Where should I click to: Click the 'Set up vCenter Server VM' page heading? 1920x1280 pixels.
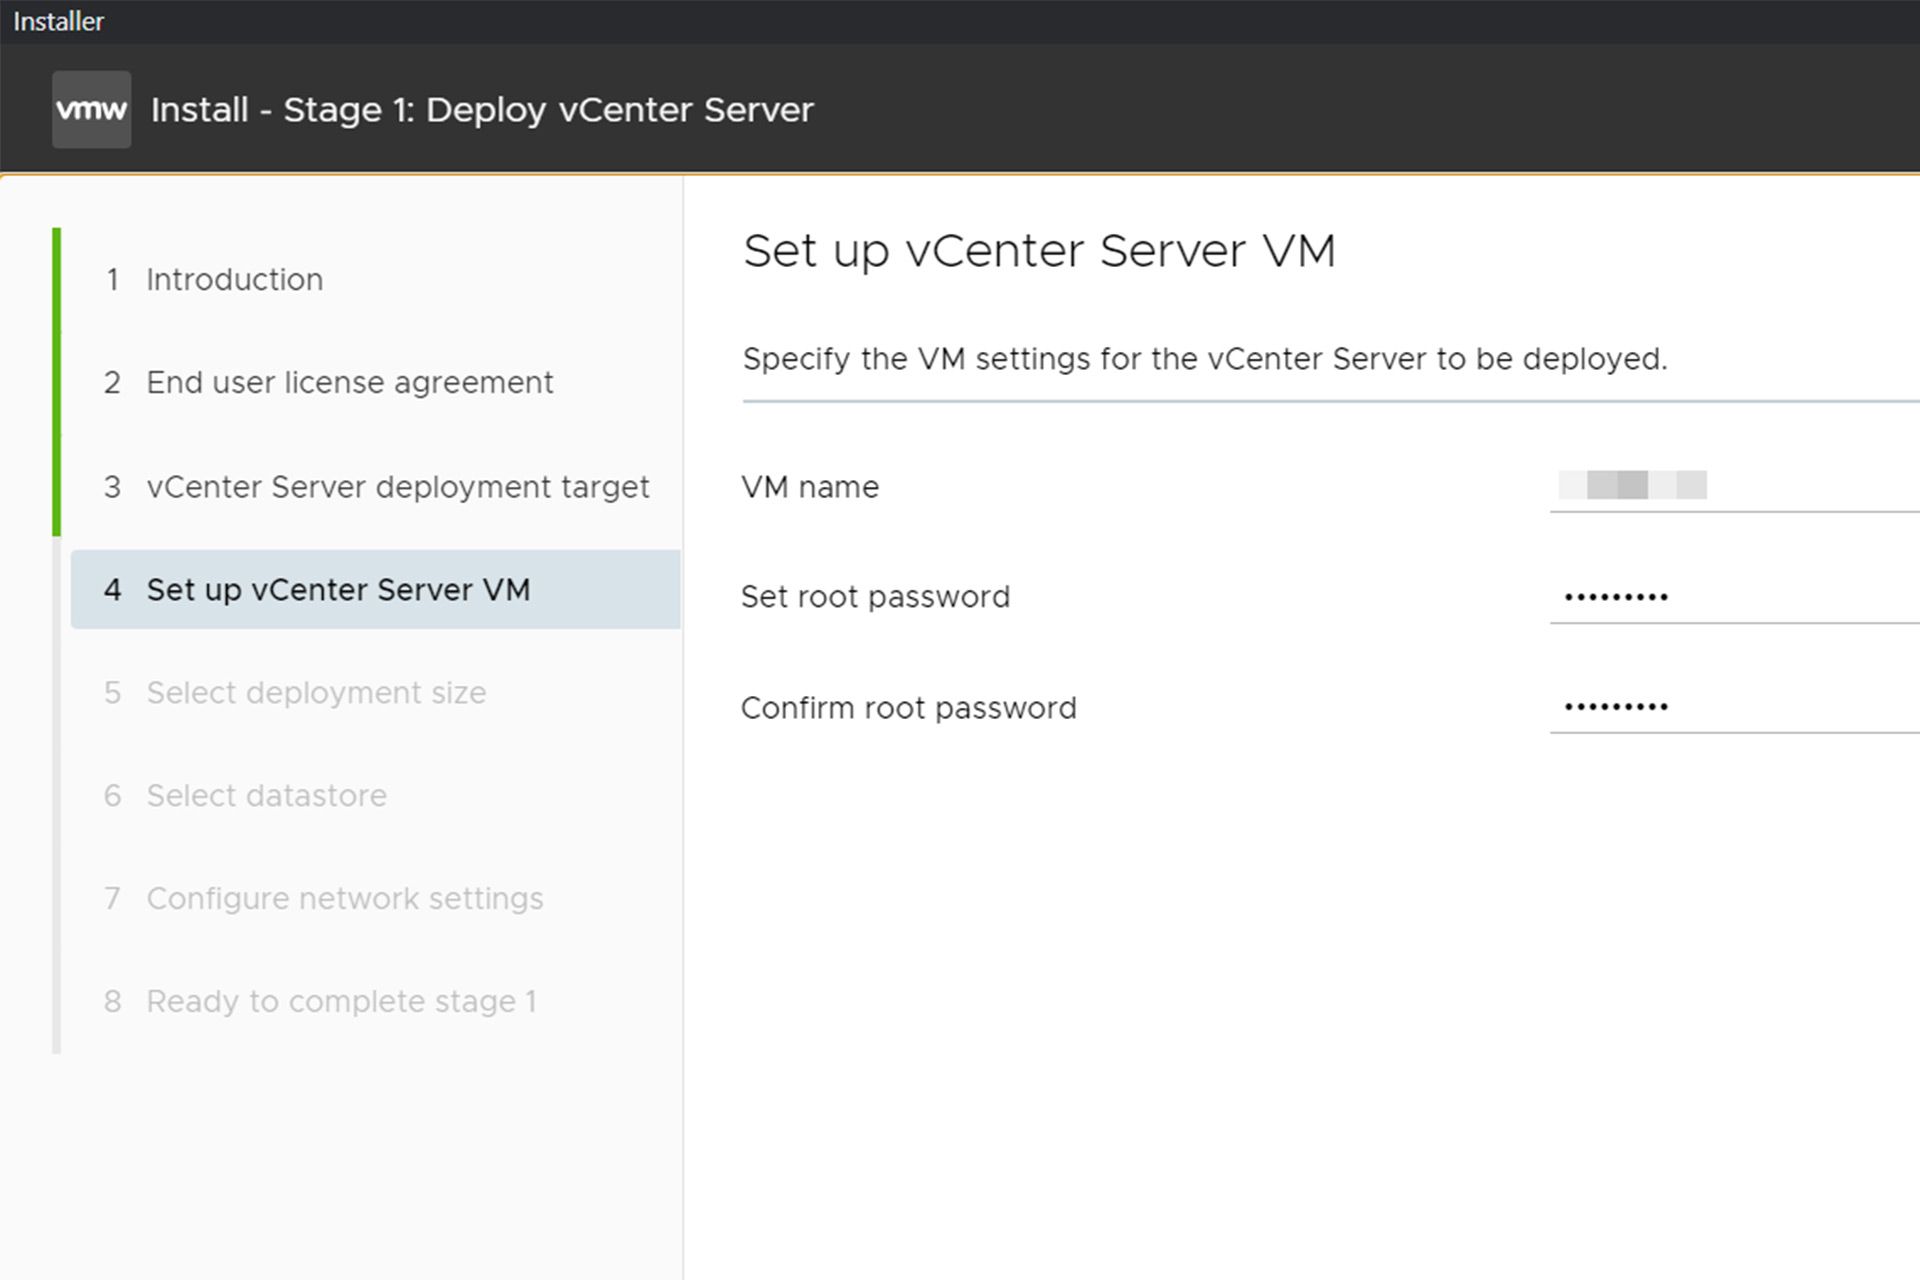point(1039,251)
